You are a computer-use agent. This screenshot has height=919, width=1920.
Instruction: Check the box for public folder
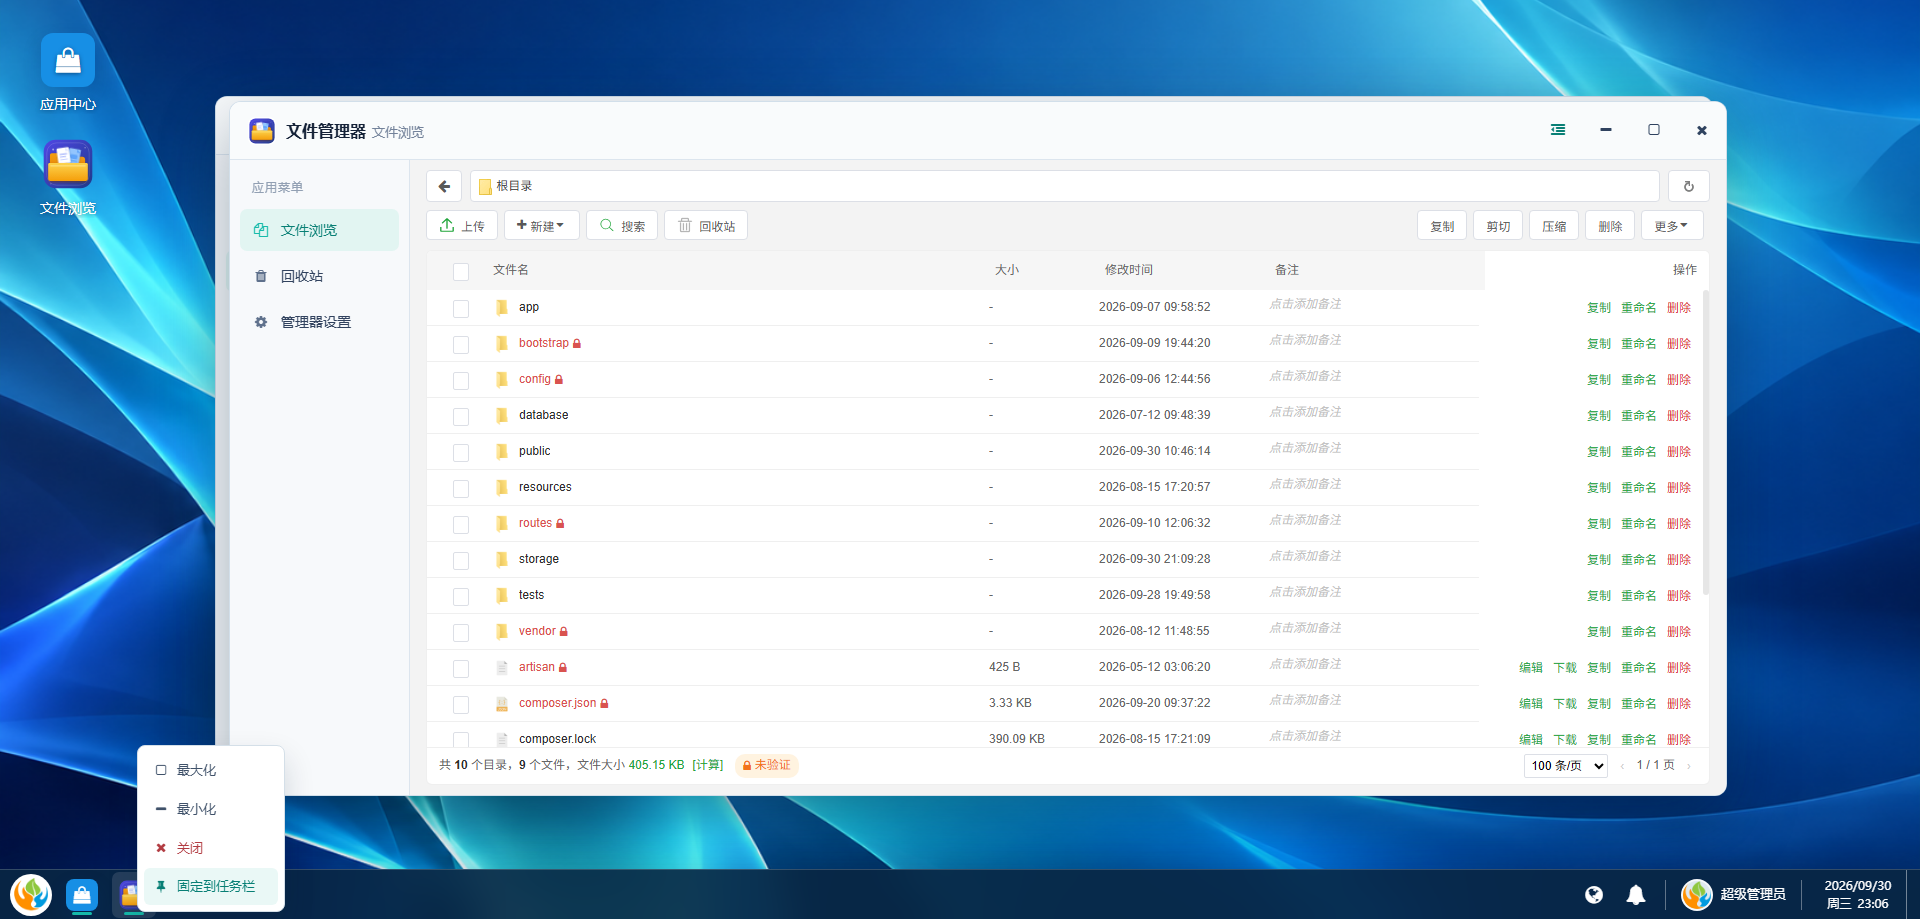(461, 452)
